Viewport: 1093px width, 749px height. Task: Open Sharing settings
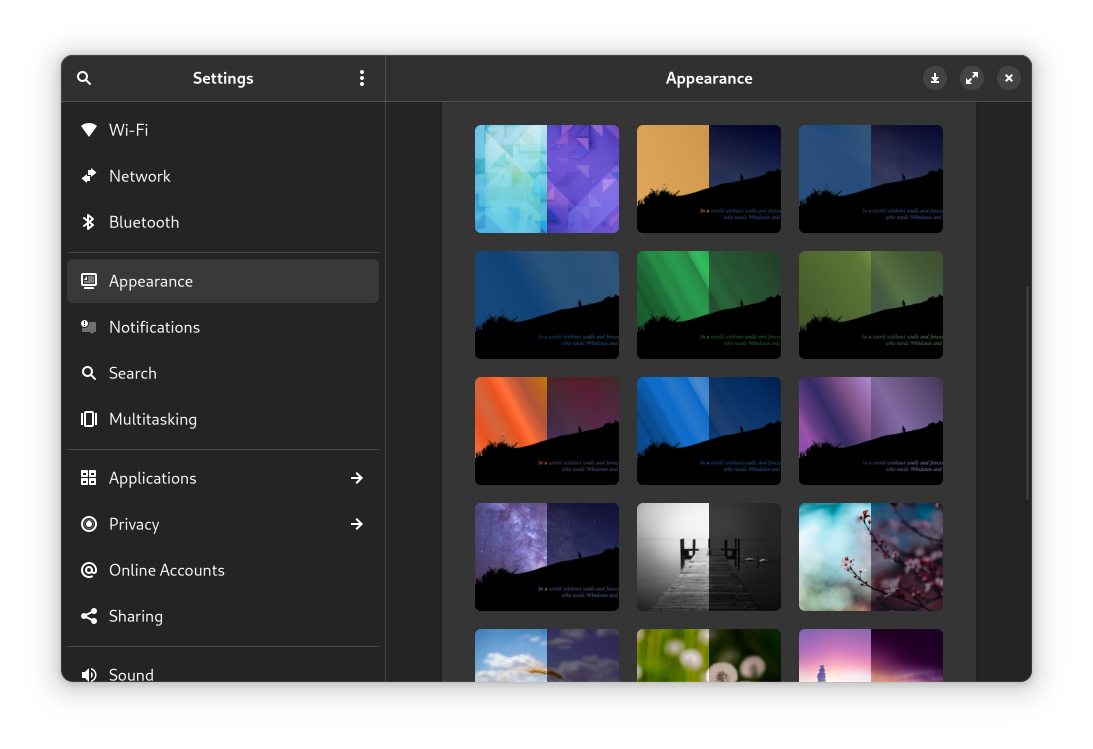(223, 616)
